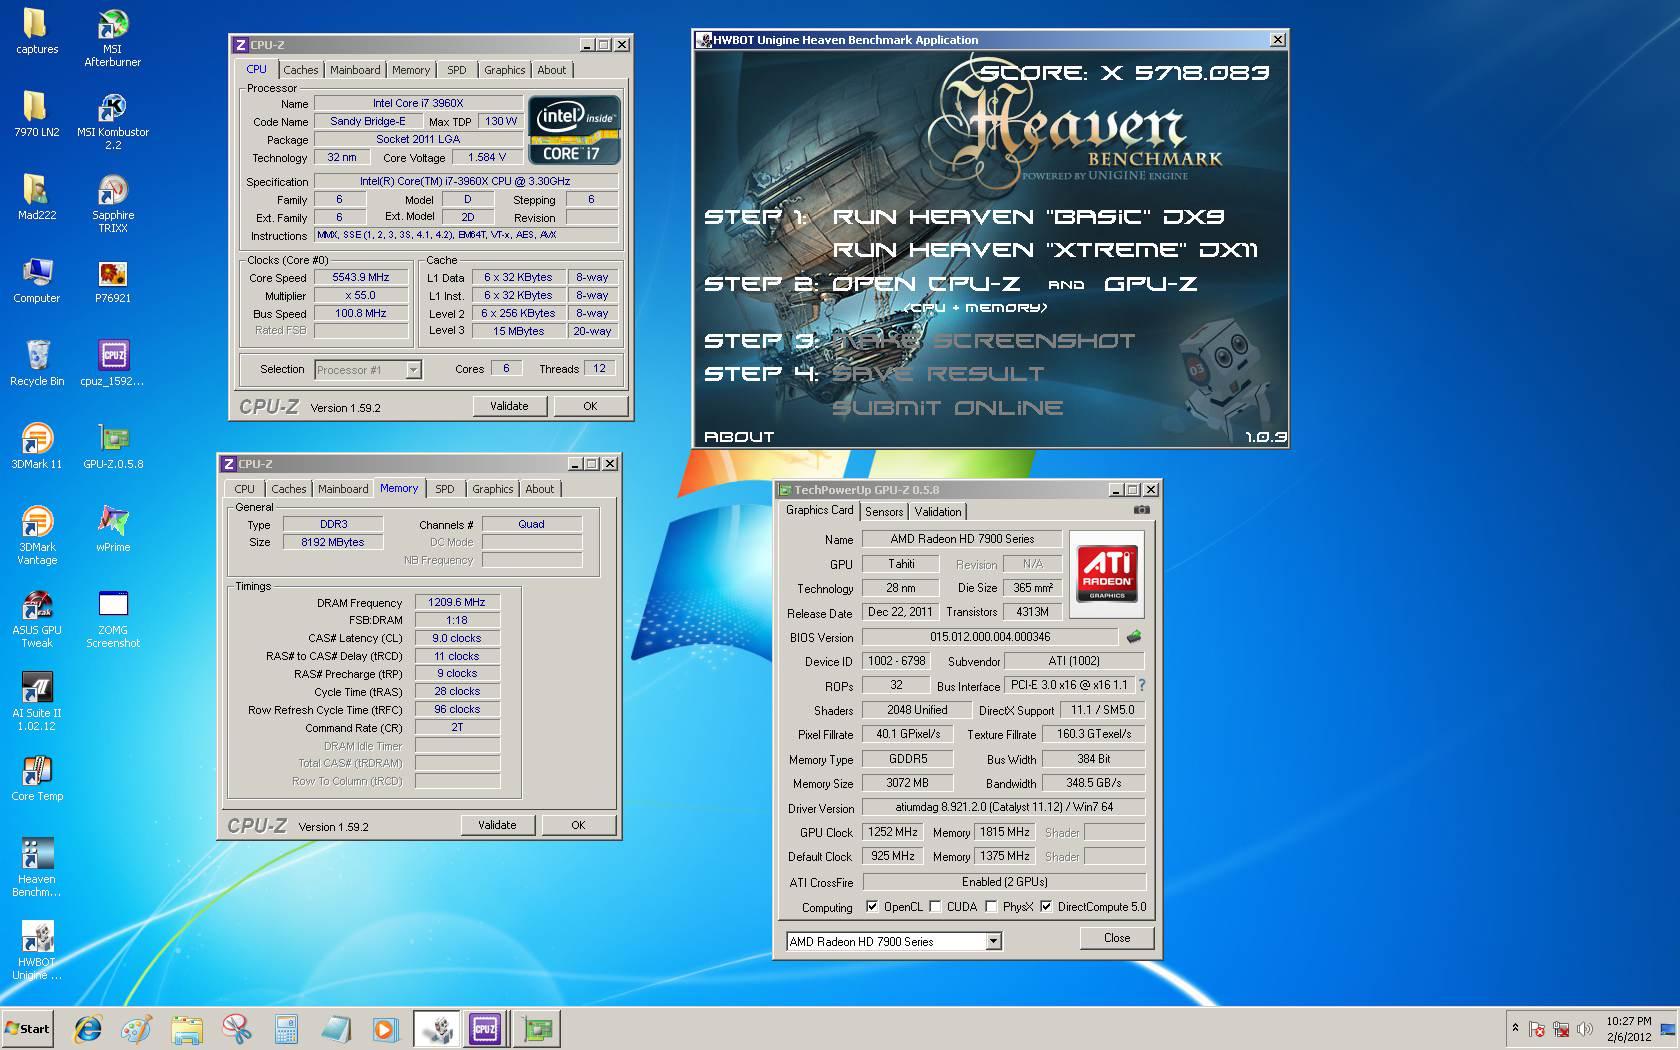1680x1050 pixels.
Task: Click Validate in the lower CPU-Z window
Action: tap(497, 825)
